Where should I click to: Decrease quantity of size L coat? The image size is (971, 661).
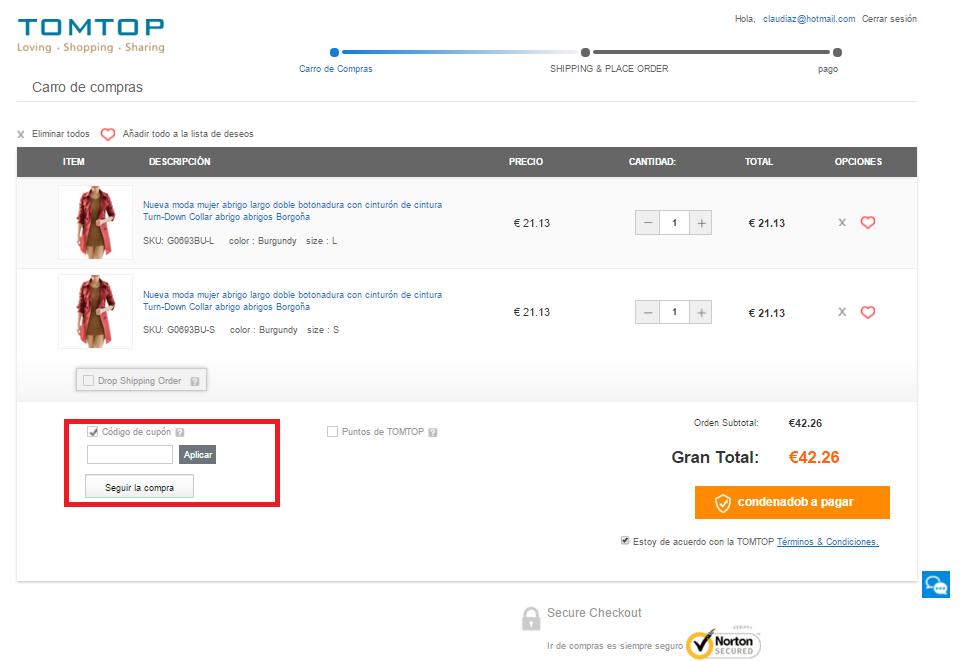point(647,223)
